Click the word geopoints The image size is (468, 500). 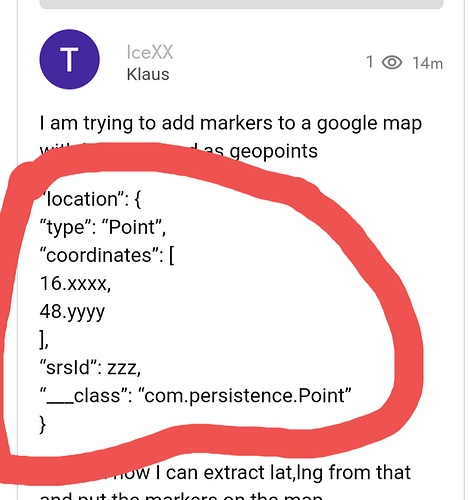click(273, 151)
